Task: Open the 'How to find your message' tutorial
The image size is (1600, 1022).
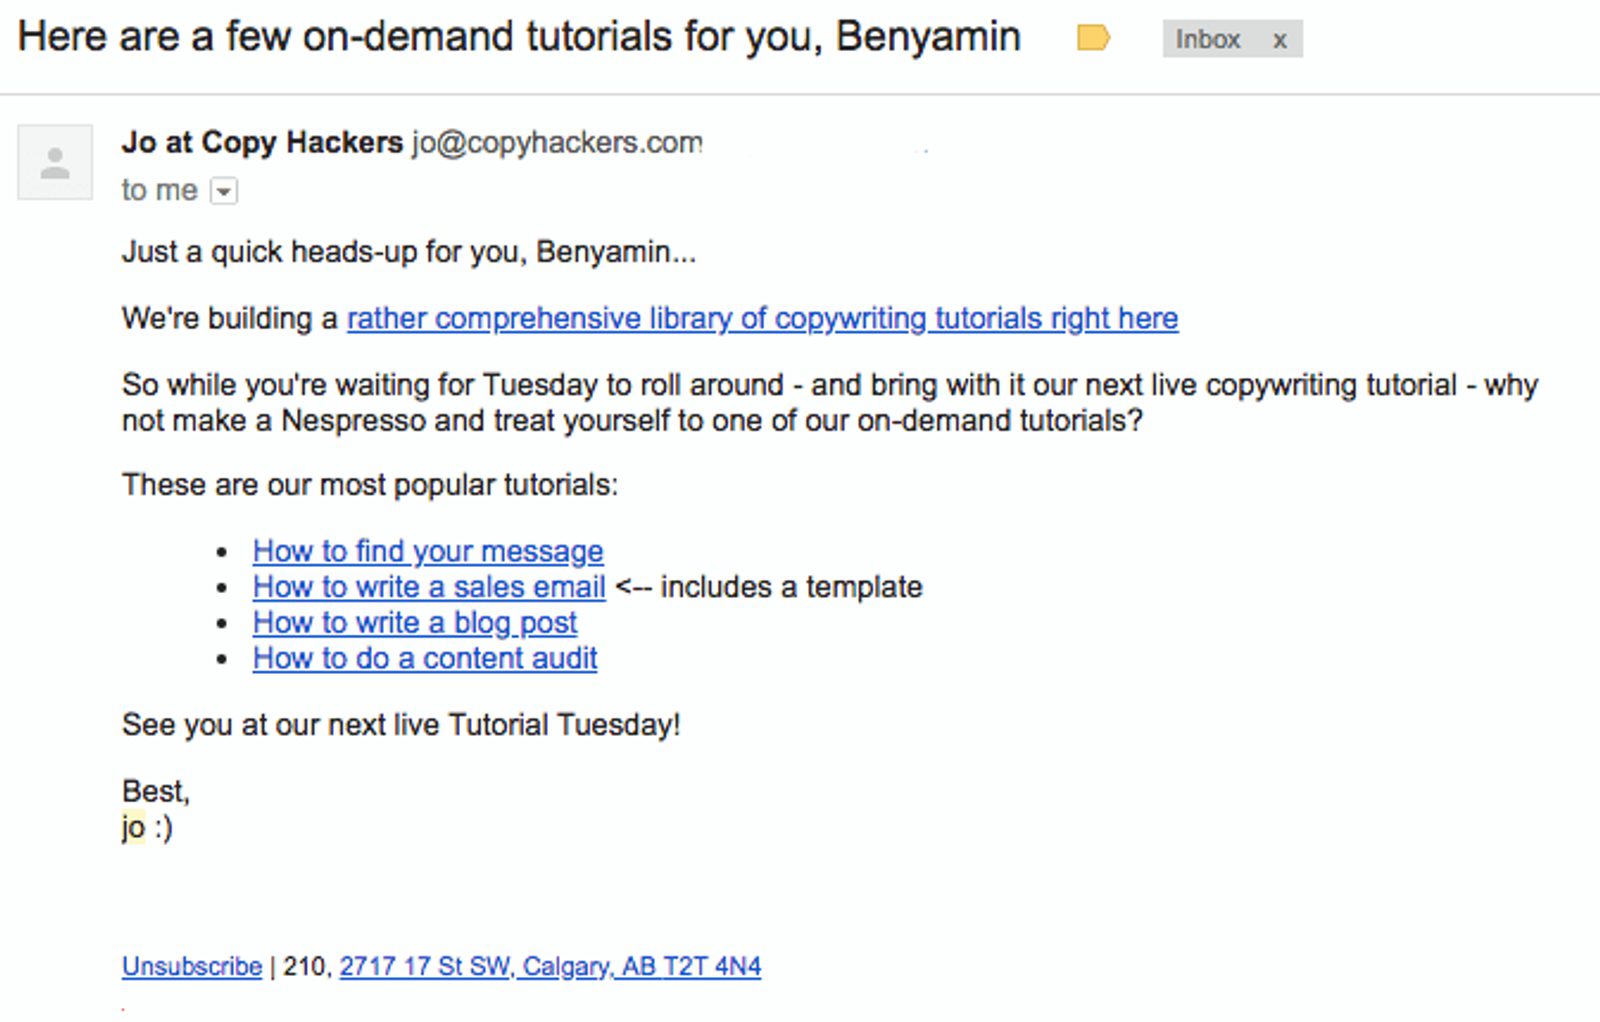Action: click(x=427, y=551)
